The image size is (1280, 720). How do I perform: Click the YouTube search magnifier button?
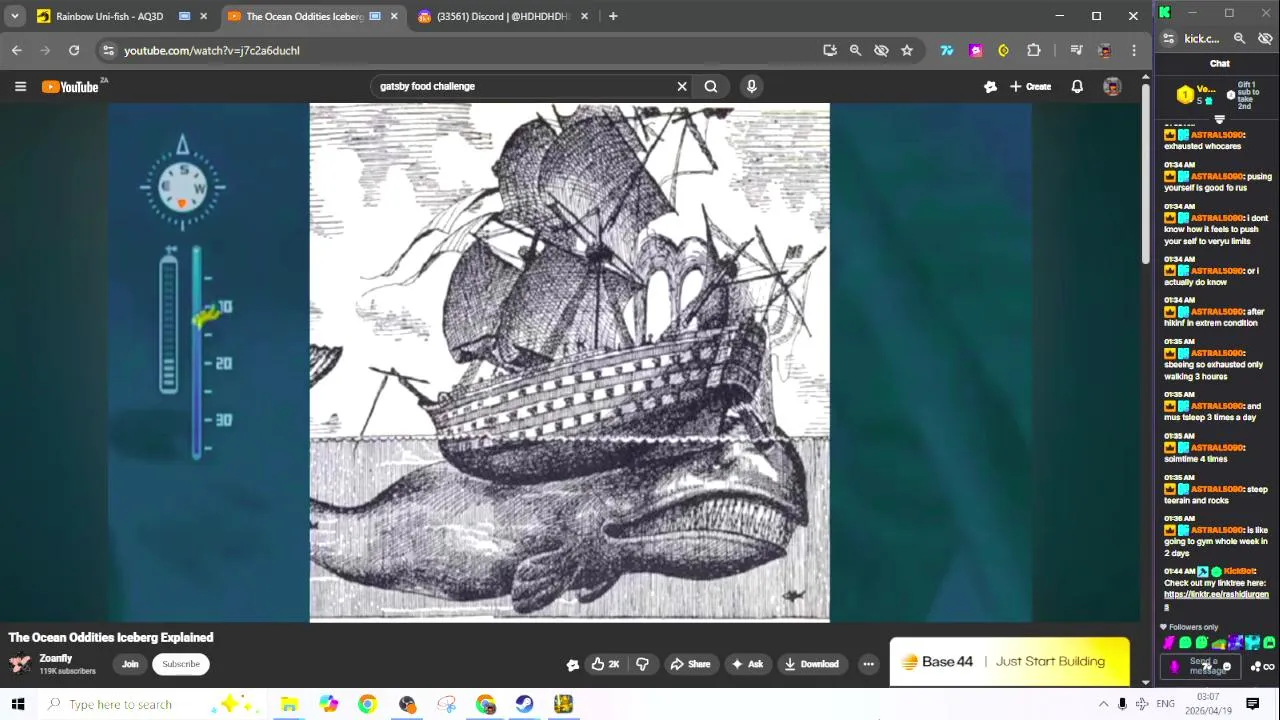coord(711,86)
